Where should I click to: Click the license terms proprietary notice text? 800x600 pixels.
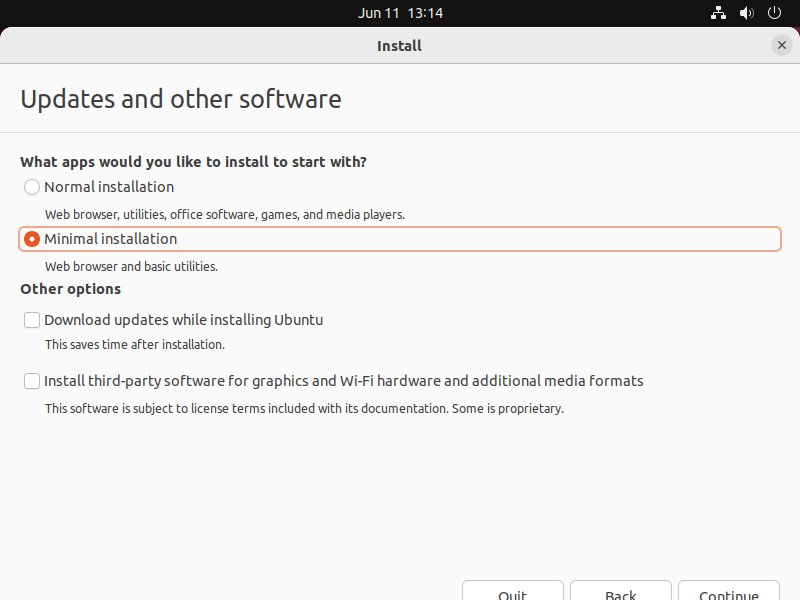pyautogui.click(x=304, y=409)
